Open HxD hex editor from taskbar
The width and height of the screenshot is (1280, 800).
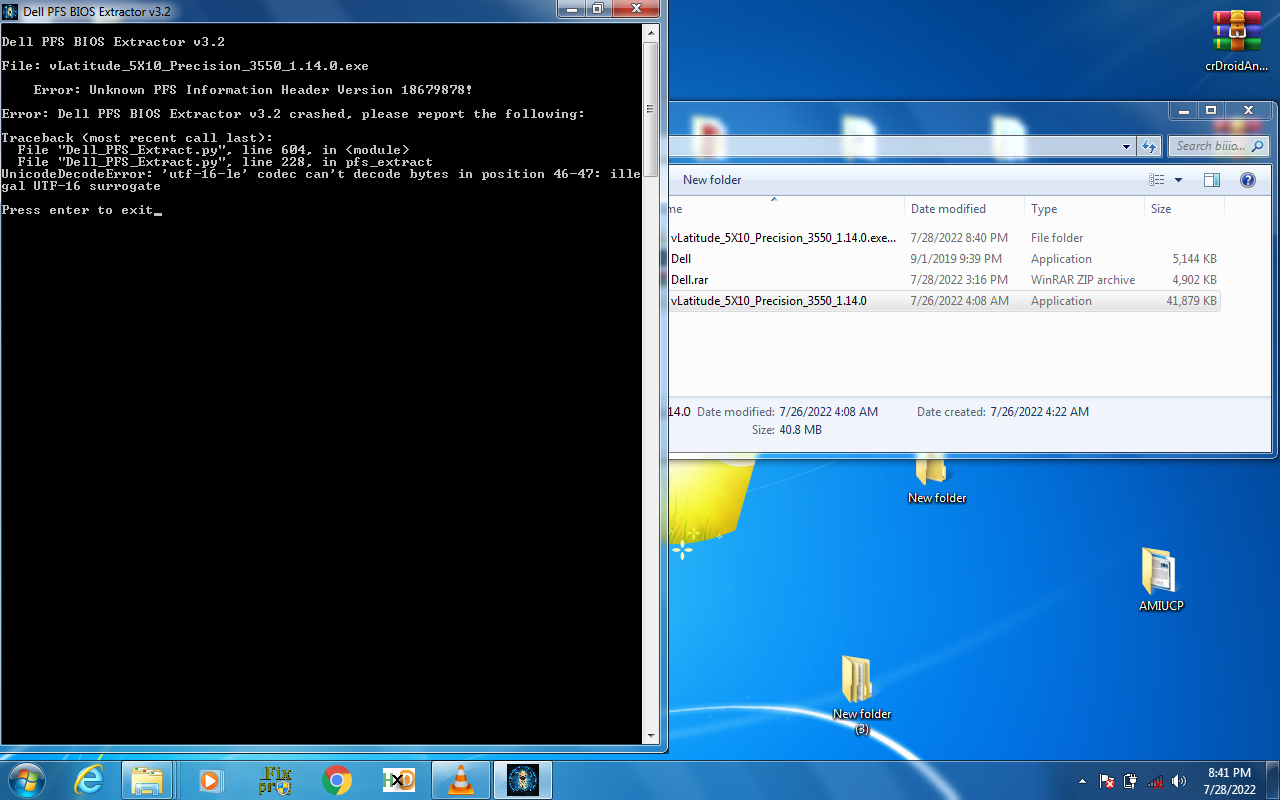(399, 779)
